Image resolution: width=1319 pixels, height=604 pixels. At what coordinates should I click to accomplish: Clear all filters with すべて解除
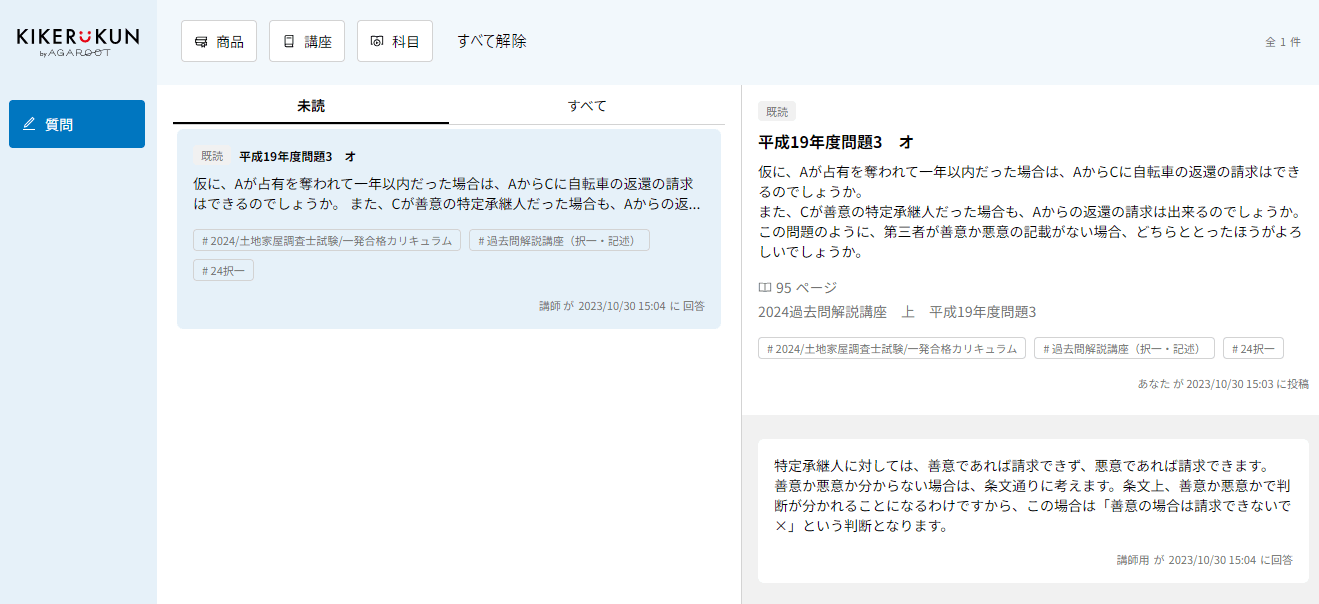(x=491, y=41)
